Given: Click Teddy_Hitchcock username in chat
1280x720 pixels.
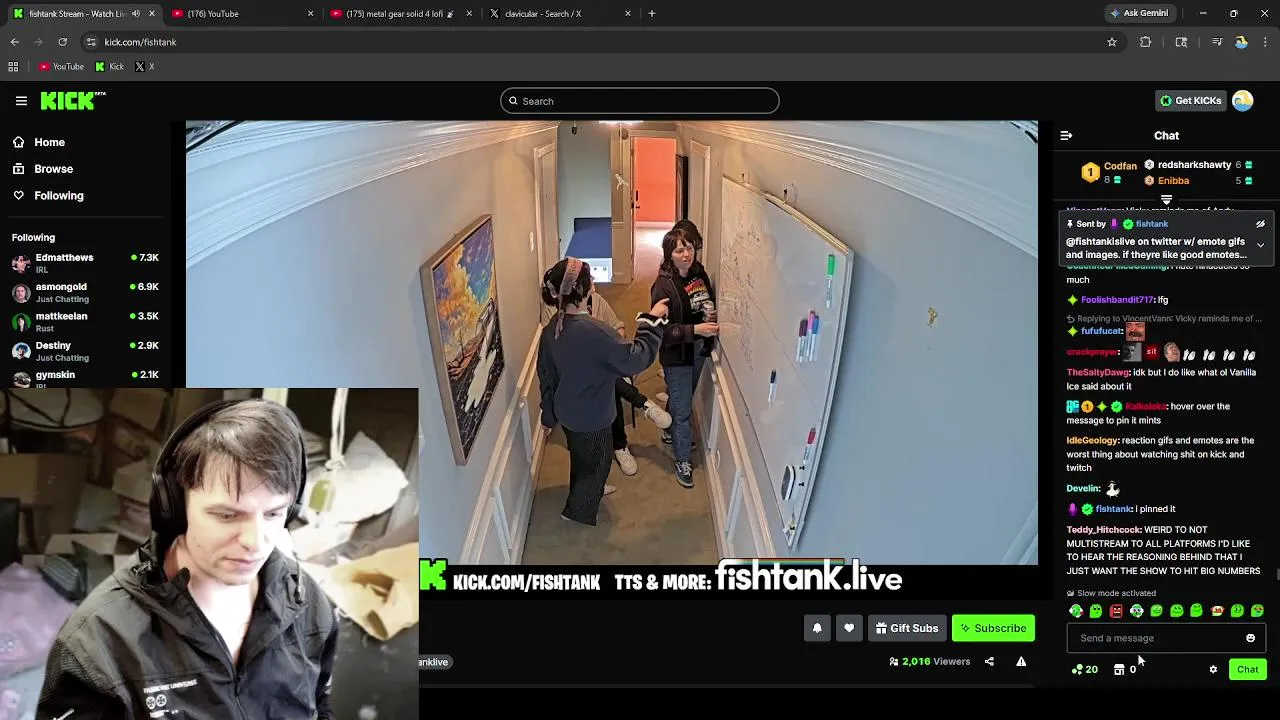Looking at the screenshot, I should [x=1103, y=530].
